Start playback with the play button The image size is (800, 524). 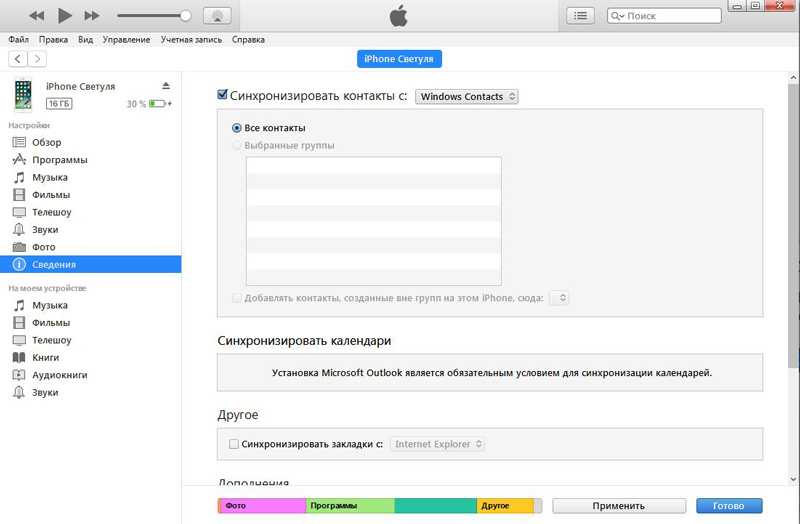[x=64, y=16]
